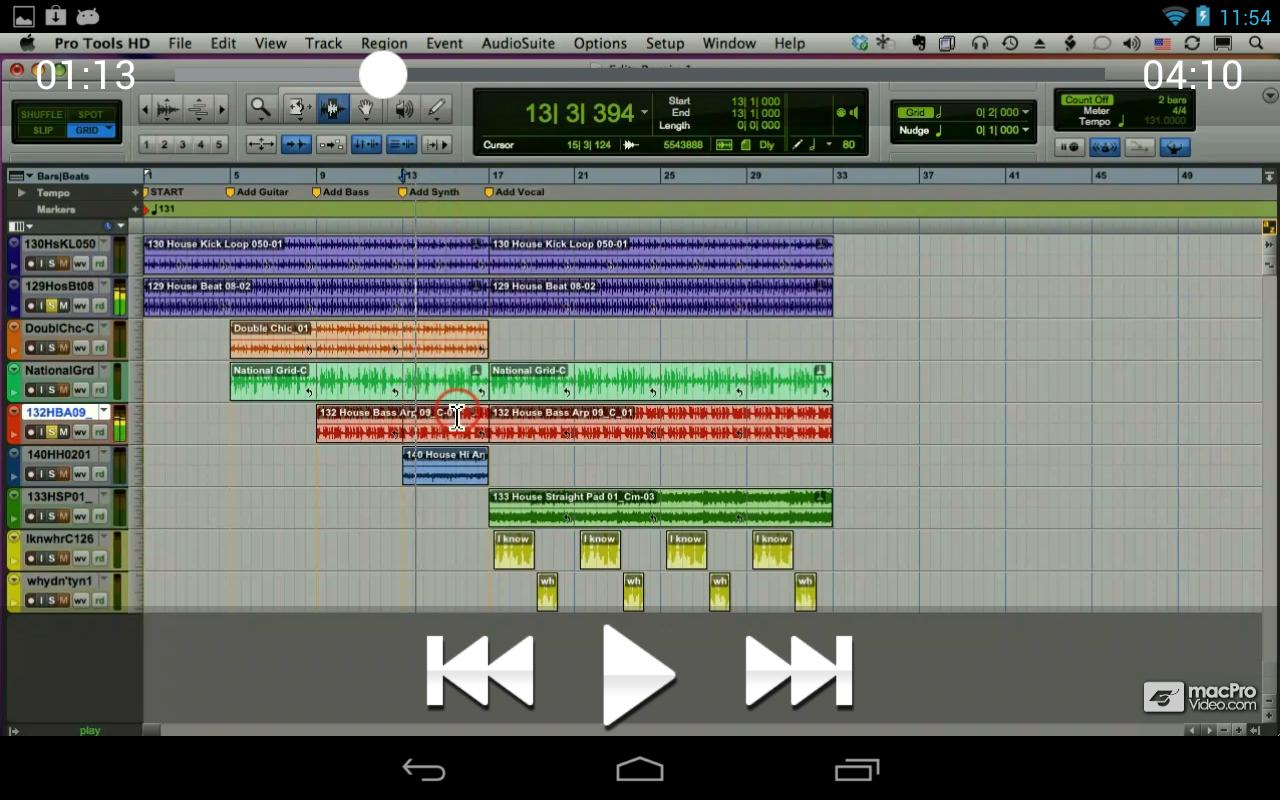Image resolution: width=1280 pixels, height=800 pixels.
Task: Toggle Insertion Follows Playback button
Action: (x=436, y=145)
